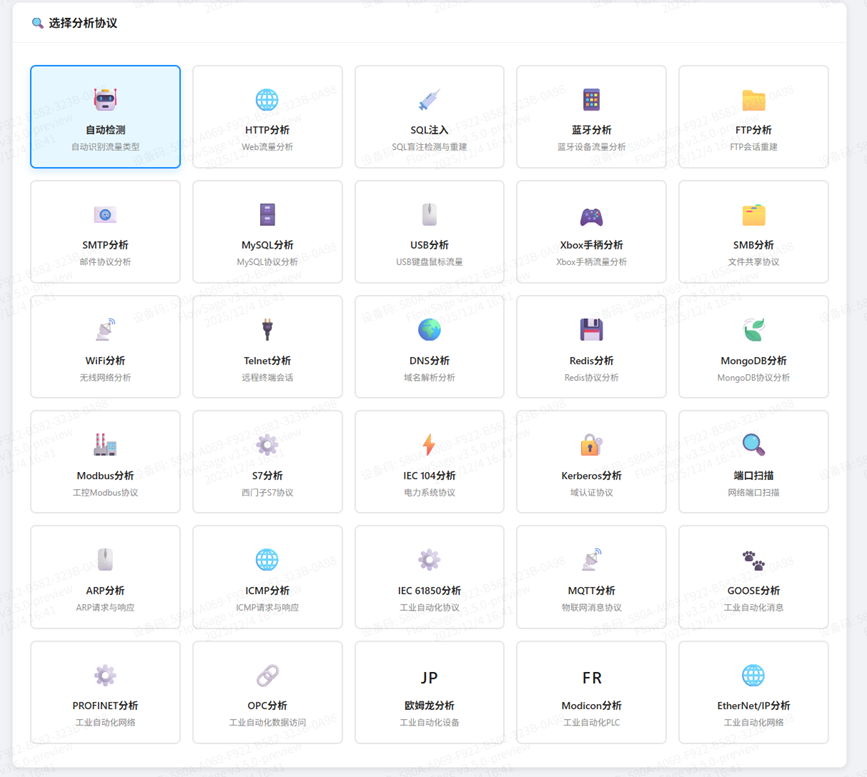Click the 无线网络分析 description
The width and height of the screenshot is (867, 777).
(105, 377)
